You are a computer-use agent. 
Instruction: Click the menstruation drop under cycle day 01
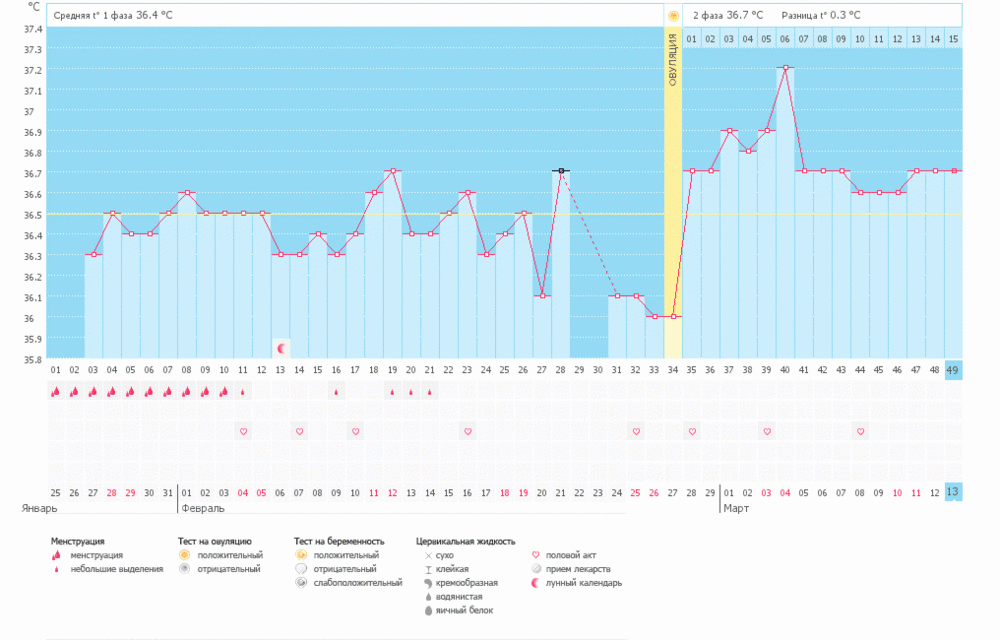[55, 392]
